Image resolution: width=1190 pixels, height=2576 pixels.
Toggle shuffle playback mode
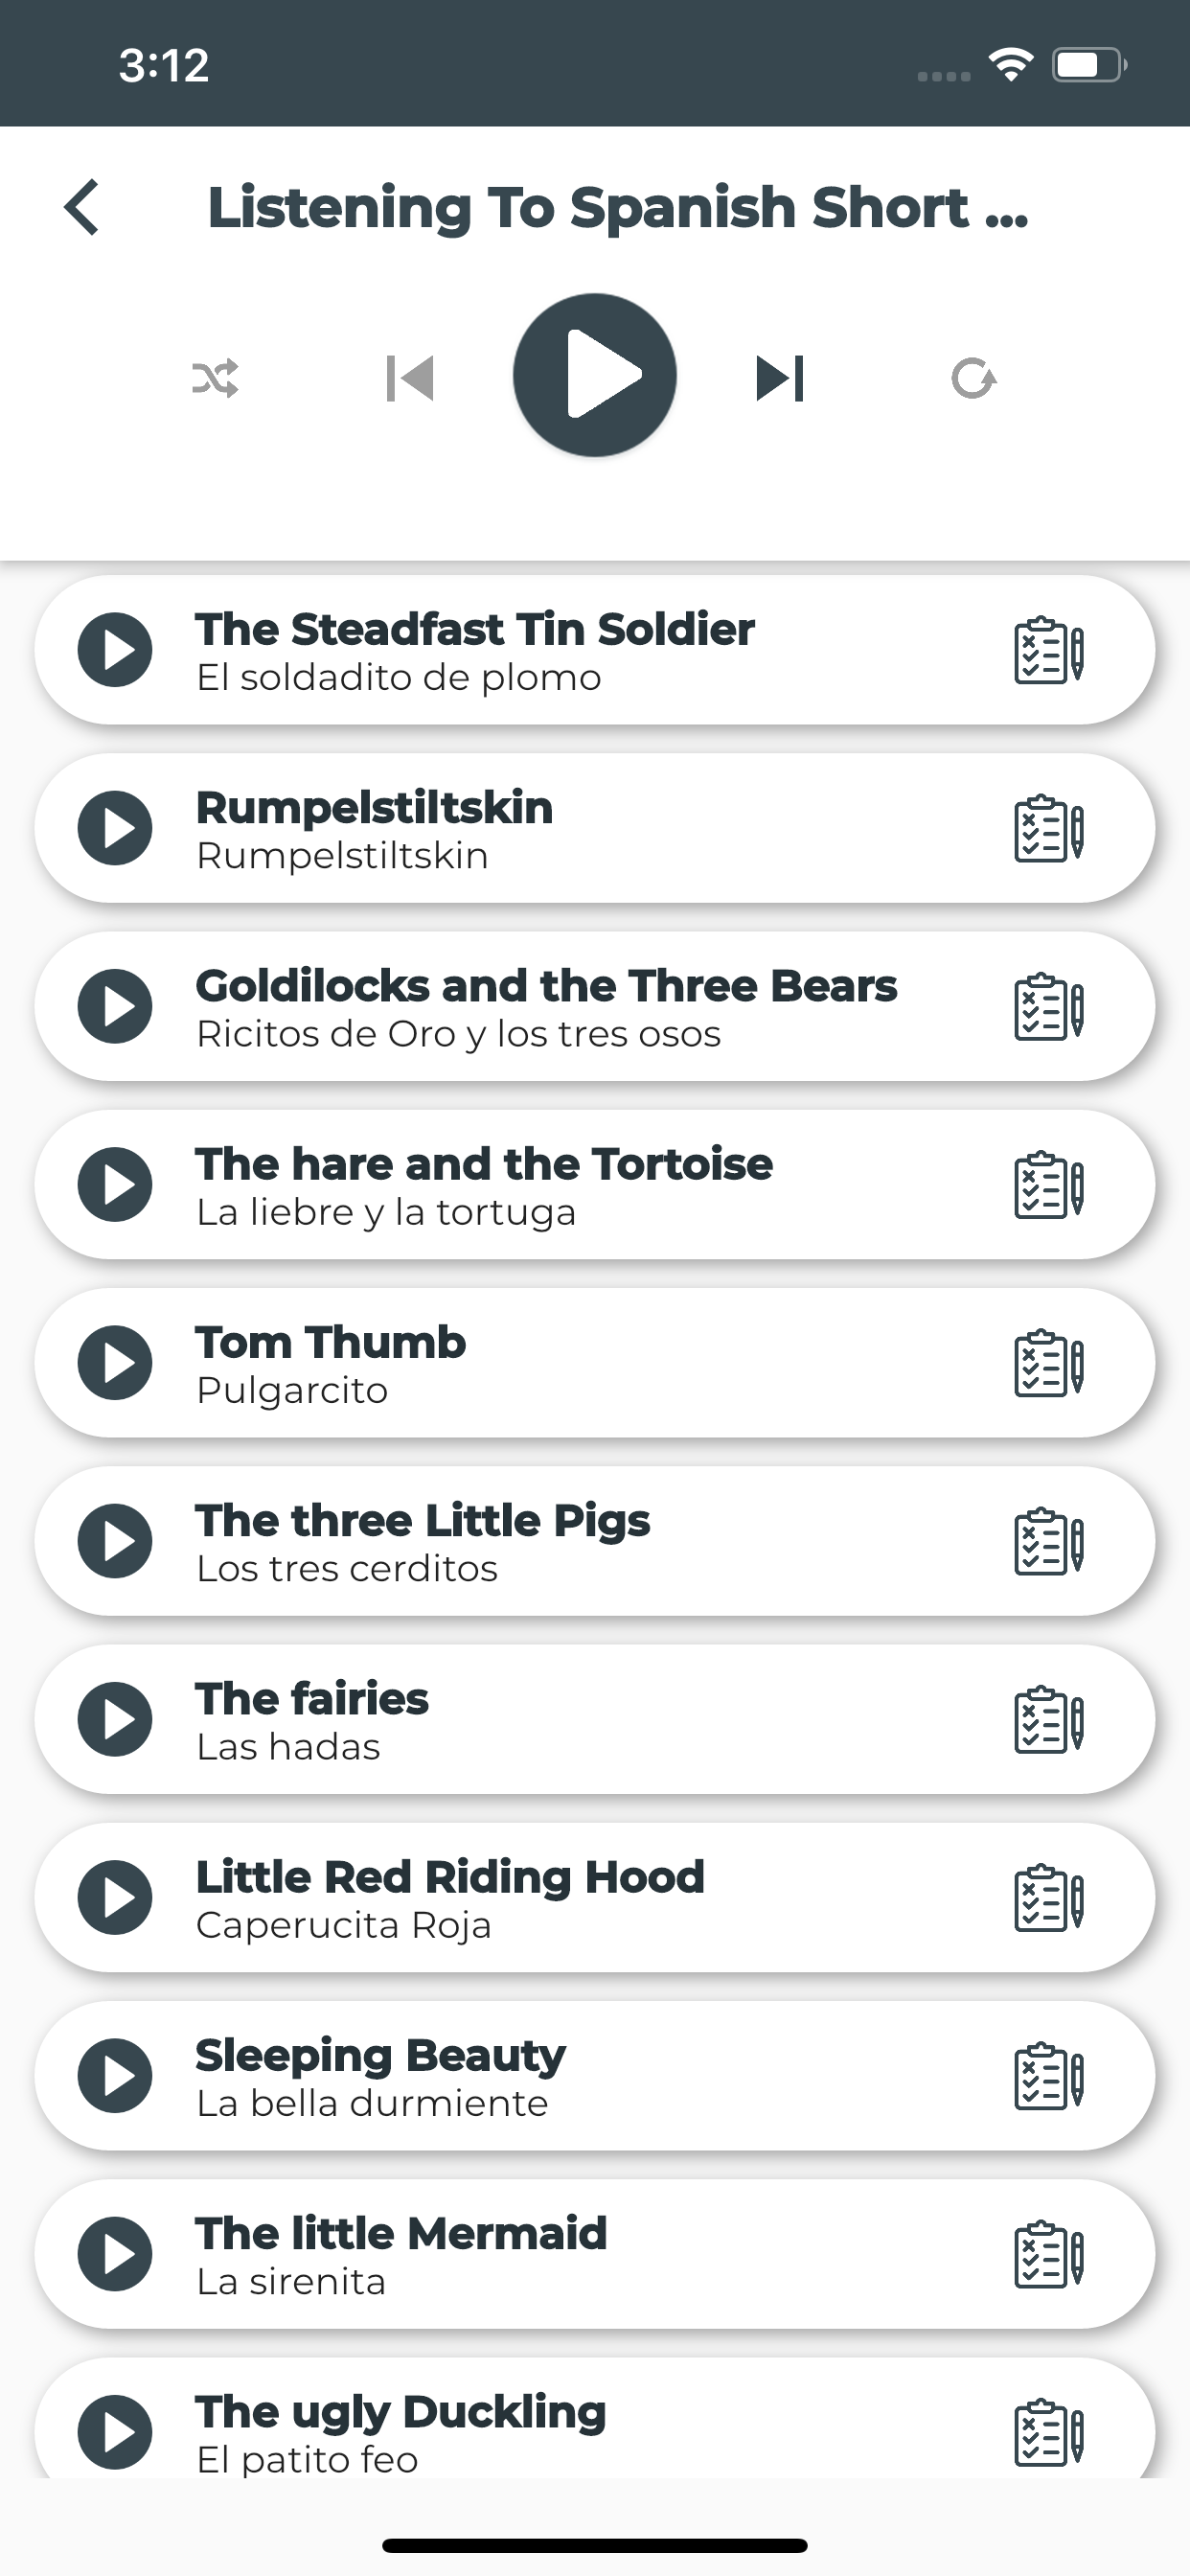click(x=215, y=378)
